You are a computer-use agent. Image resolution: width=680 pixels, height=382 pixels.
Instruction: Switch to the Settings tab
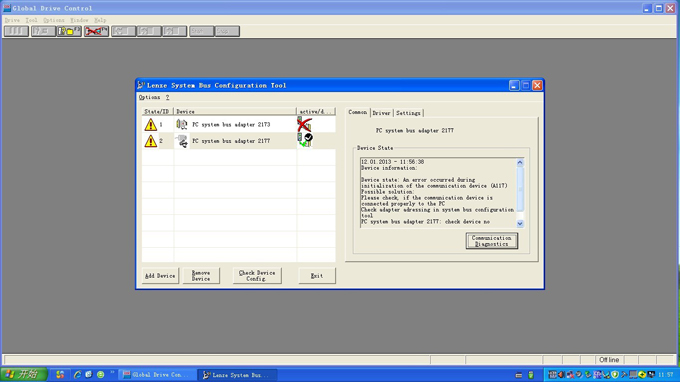click(x=408, y=113)
